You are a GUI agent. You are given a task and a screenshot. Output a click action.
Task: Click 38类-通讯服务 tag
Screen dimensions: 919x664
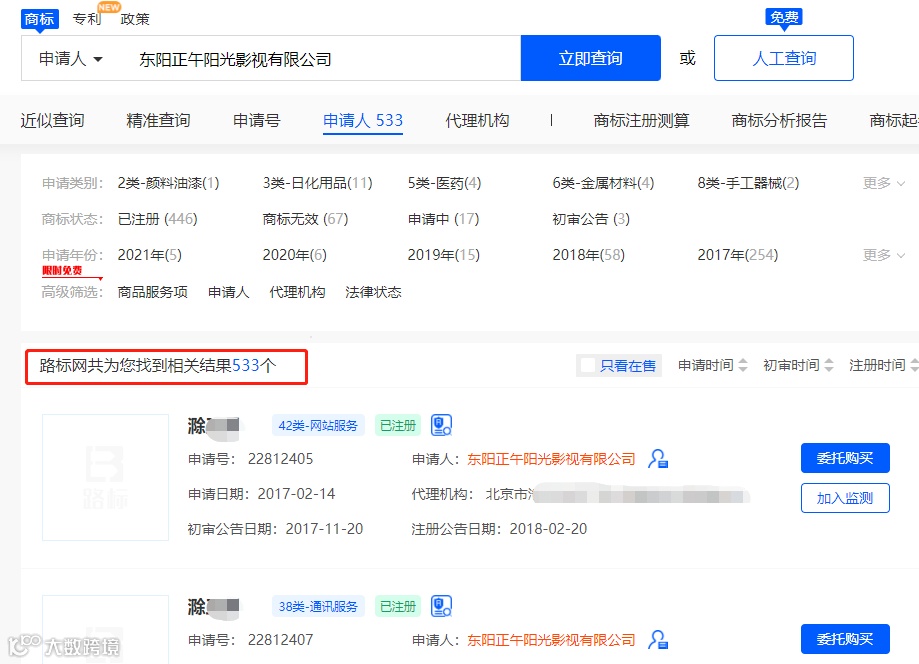[x=318, y=606]
